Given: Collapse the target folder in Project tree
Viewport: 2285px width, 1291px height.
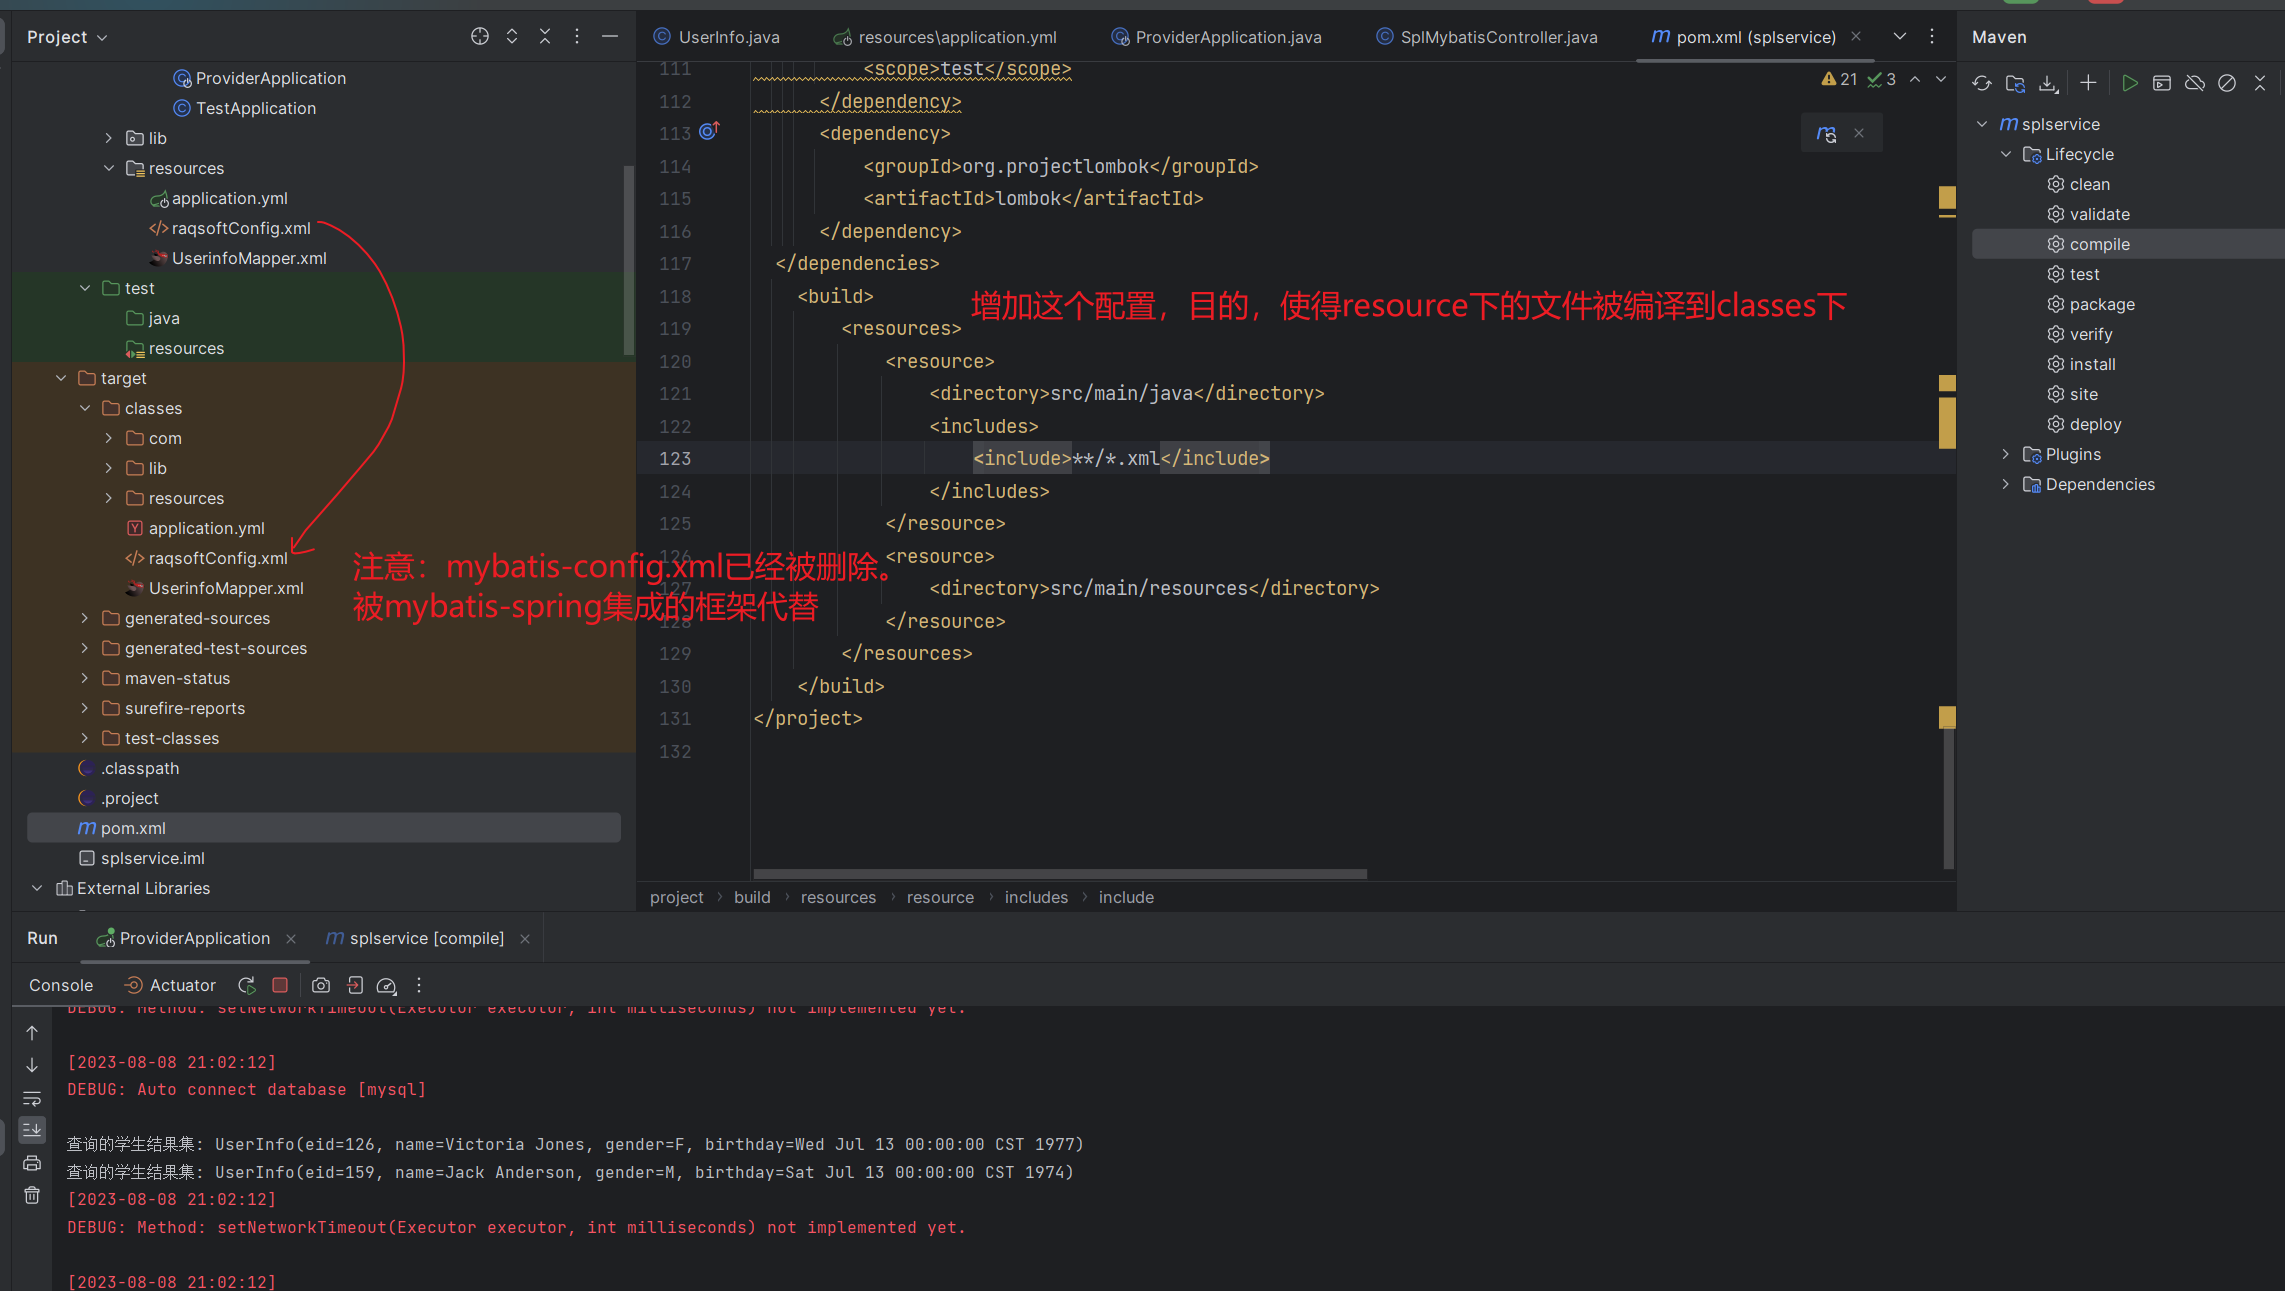Looking at the screenshot, I should 61,378.
